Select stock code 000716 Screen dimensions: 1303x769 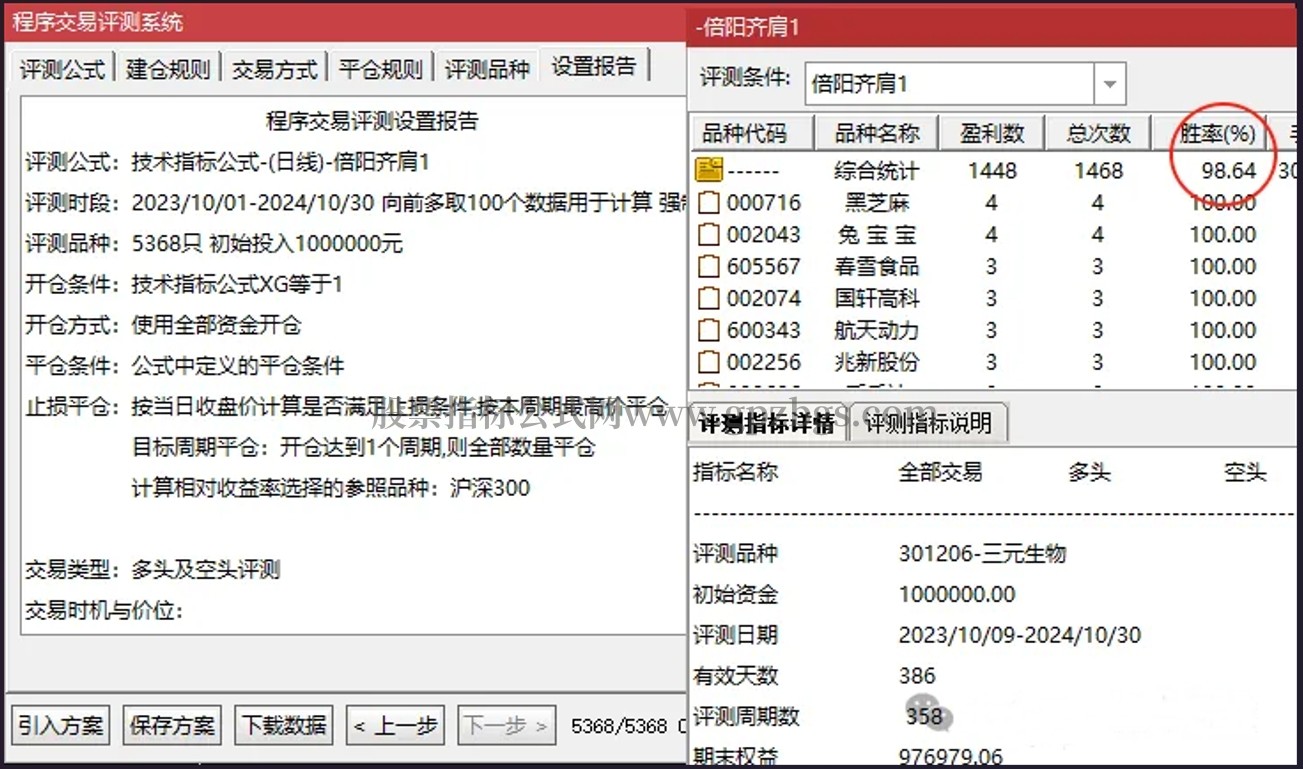(764, 203)
